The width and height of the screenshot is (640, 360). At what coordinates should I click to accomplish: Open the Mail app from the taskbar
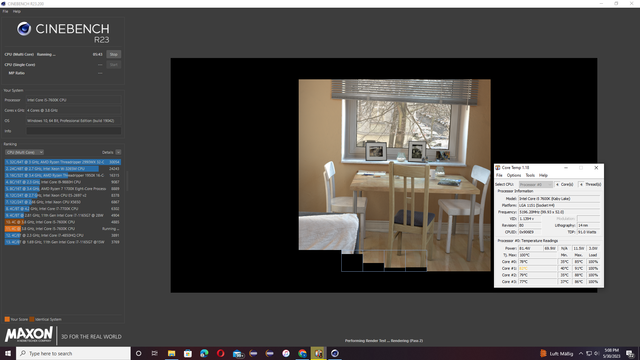(x=238, y=353)
